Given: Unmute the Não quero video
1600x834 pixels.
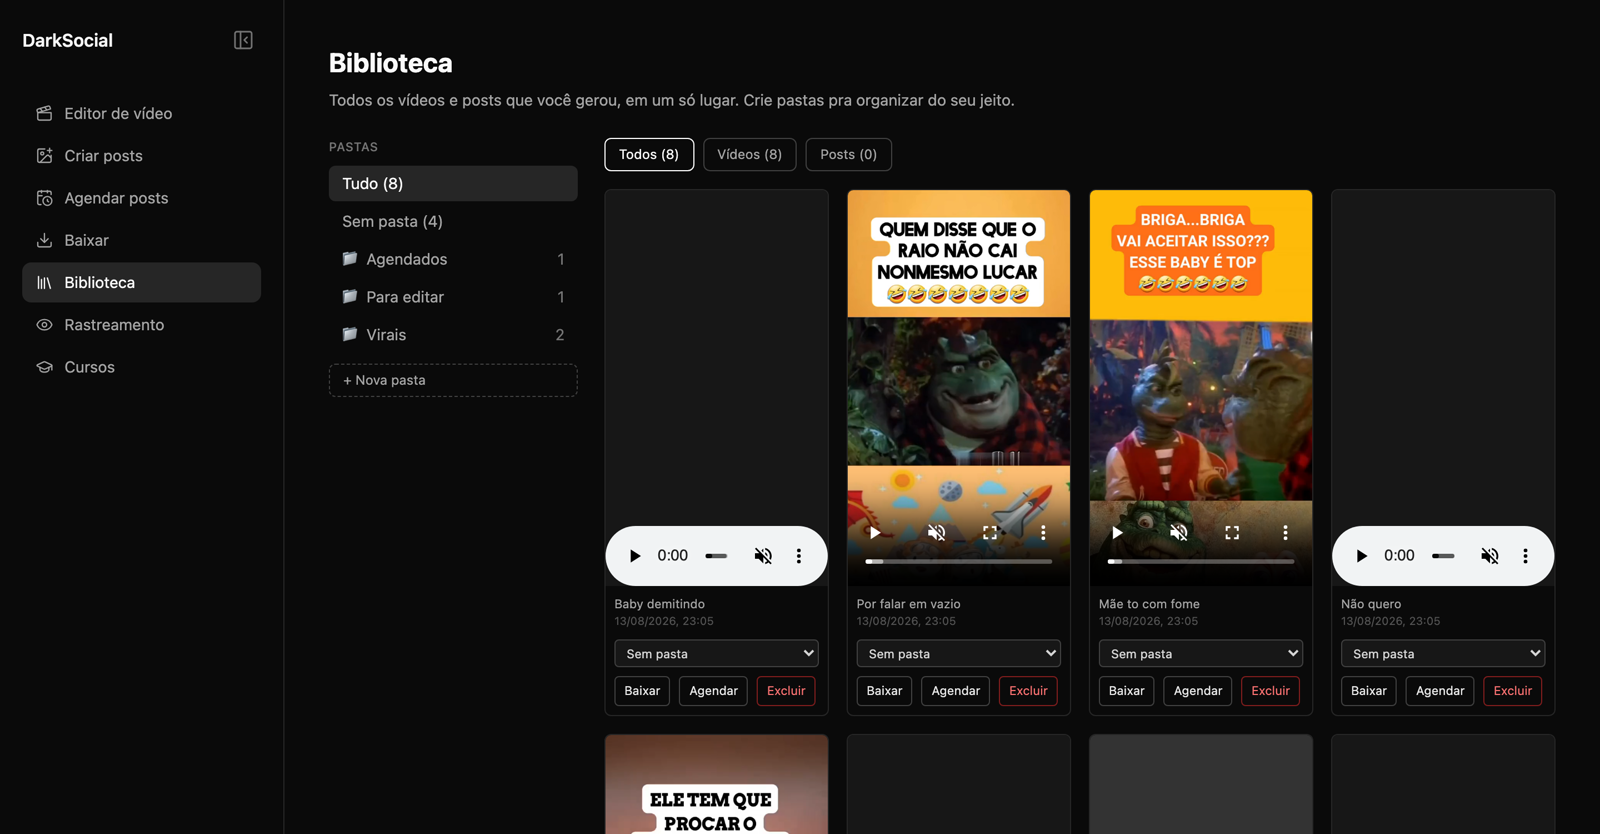Looking at the screenshot, I should pyautogui.click(x=1490, y=556).
